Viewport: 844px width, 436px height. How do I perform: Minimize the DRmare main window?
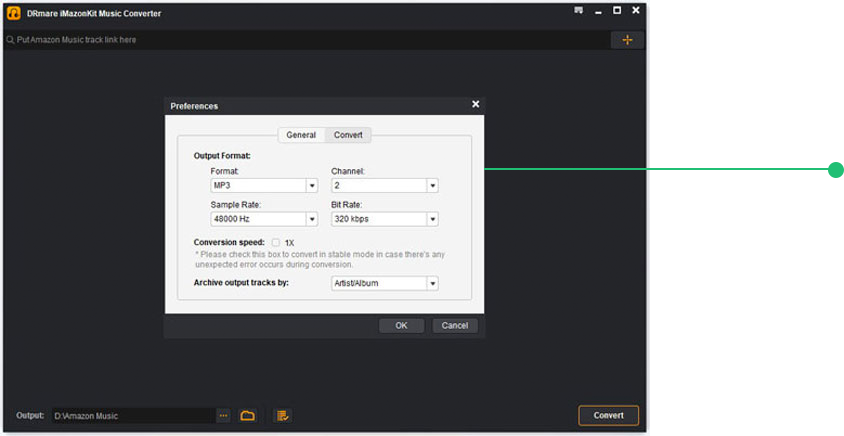click(x=598, y=12)
